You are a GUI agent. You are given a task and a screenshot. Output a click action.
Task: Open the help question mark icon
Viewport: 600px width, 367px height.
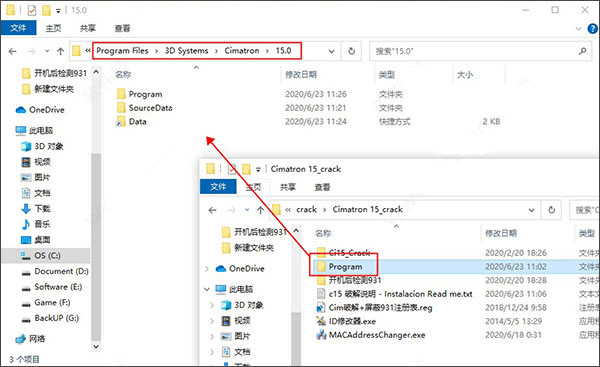coord(592,28)
